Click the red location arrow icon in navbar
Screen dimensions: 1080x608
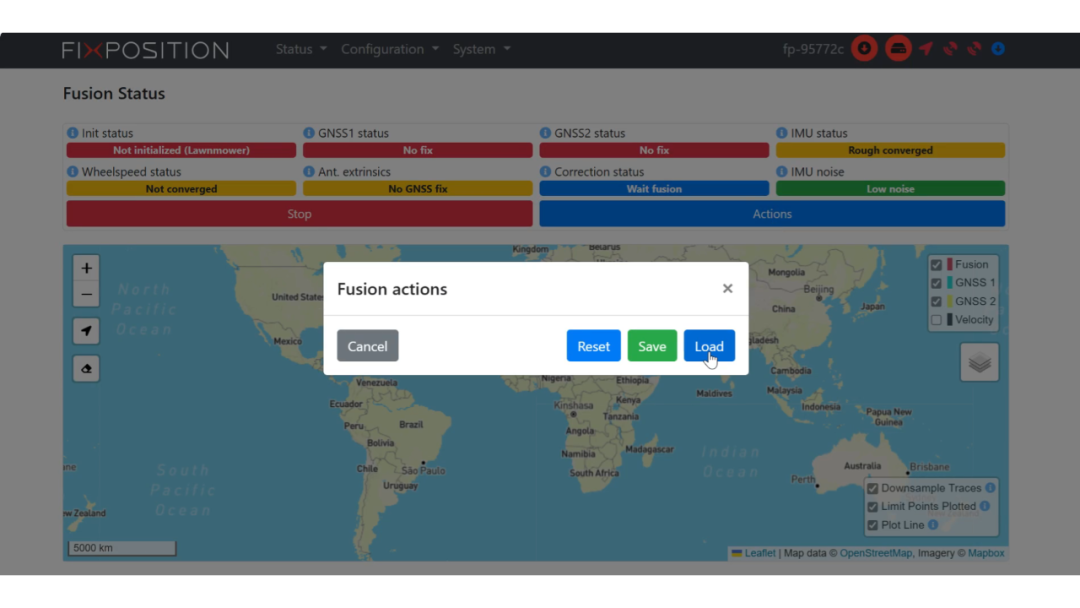926,49
